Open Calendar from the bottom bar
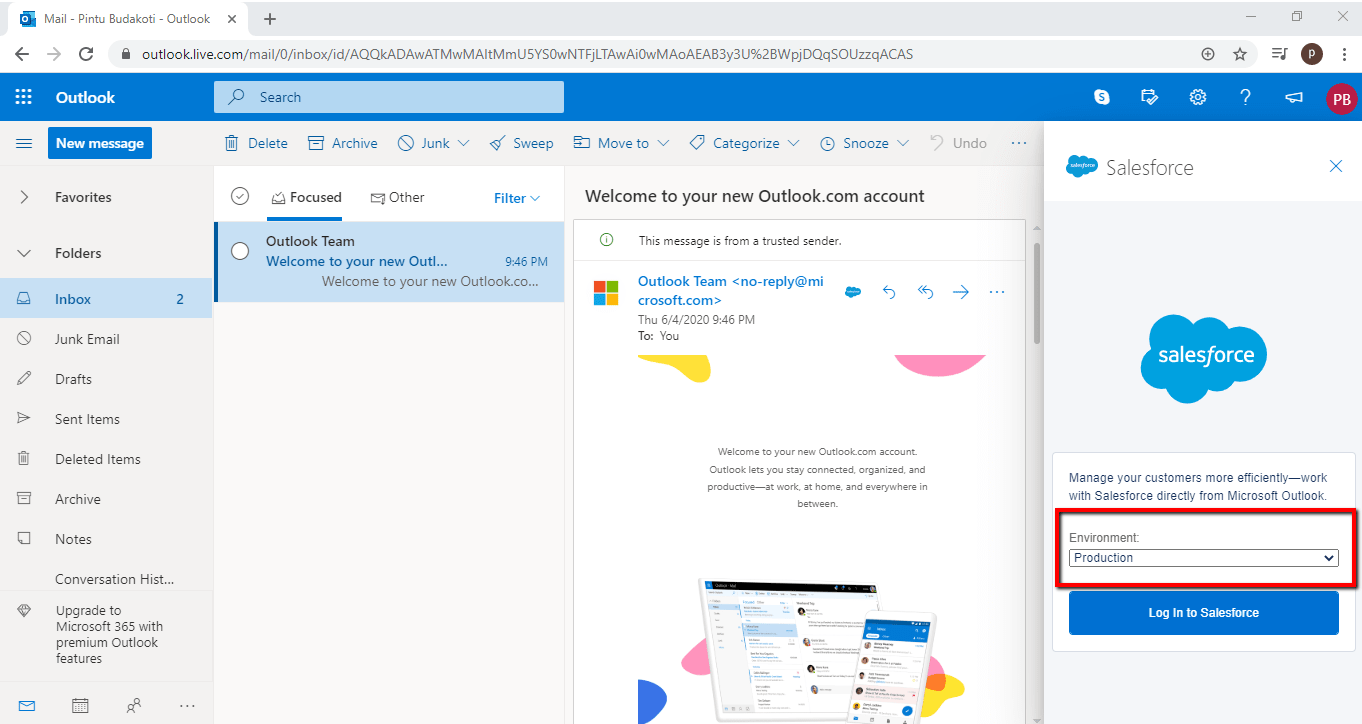Viewport: 1362px width, 724px height. click(81, 706)
